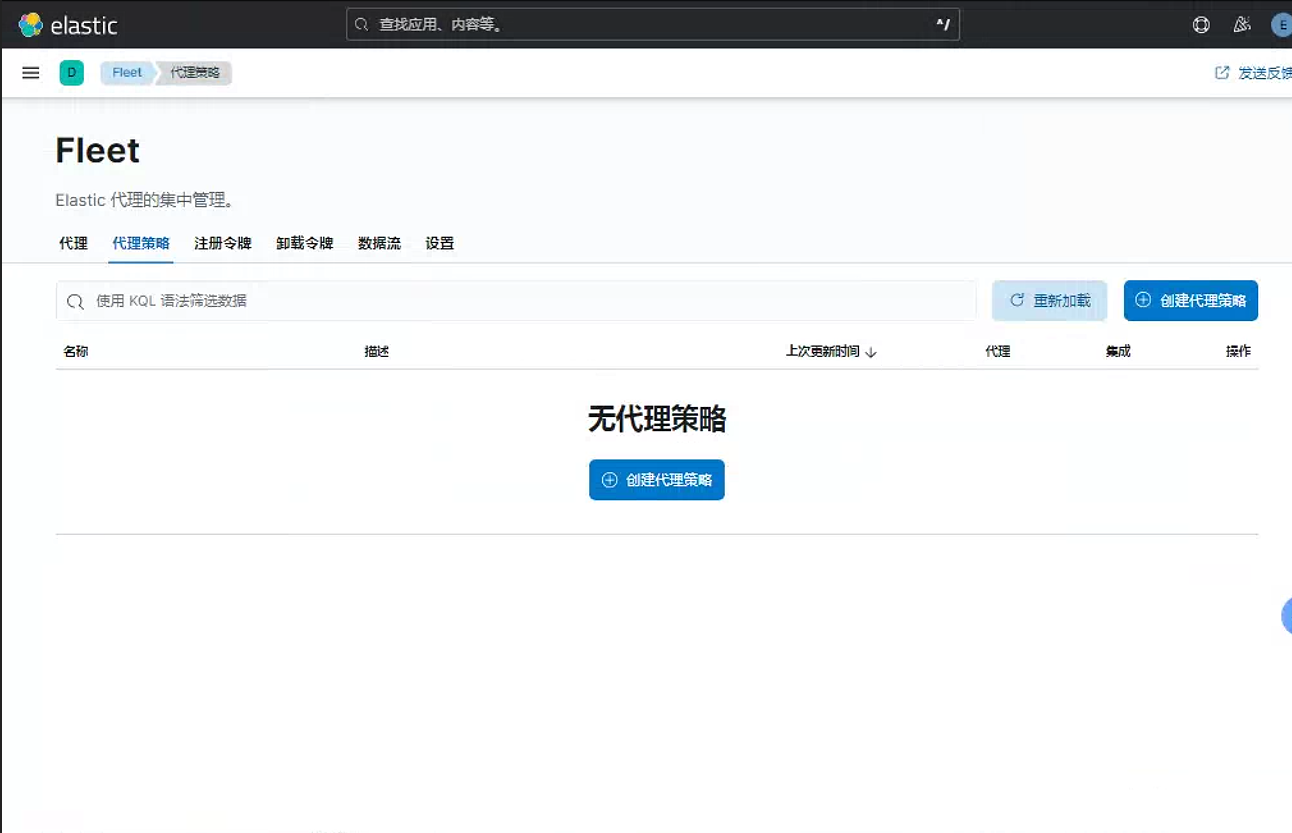This screenshot has width=1292, height=833.
Task: Sort by 上次更新时间 arrow icon
Action: 871,352
